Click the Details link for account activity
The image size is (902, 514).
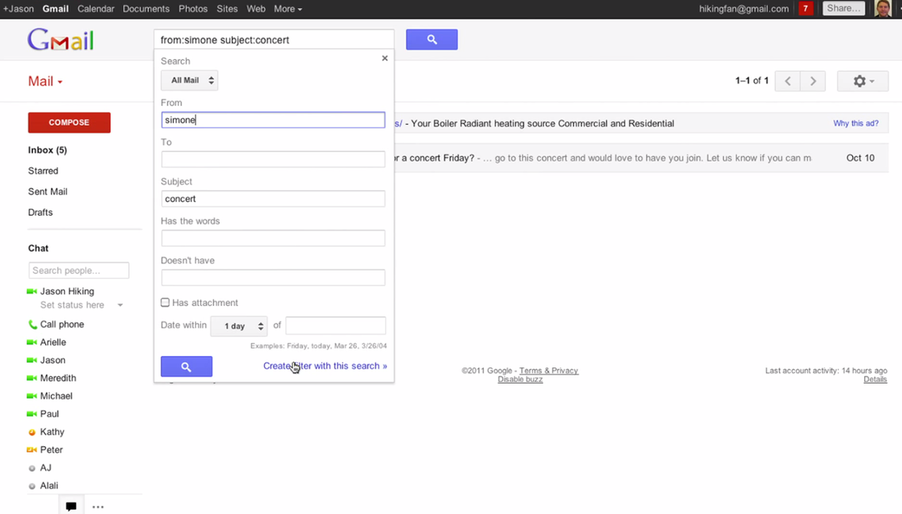tap(875, 379)
